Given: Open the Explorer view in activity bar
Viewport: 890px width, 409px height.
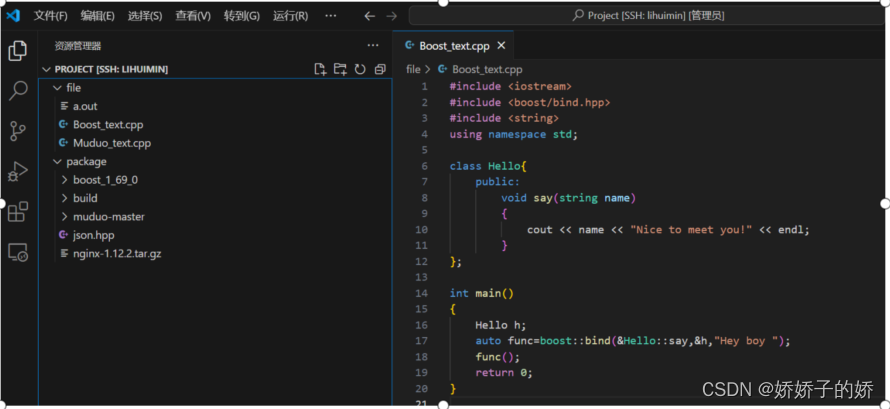Looking at the screenshot, I should pyautogui.click(x=18, y=50).
